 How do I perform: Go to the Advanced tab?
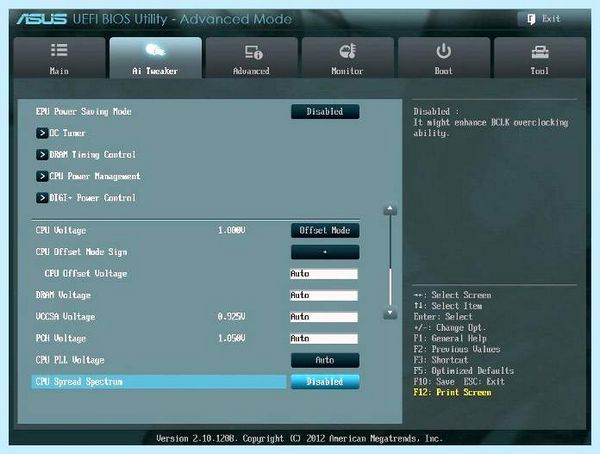[251, 58]
